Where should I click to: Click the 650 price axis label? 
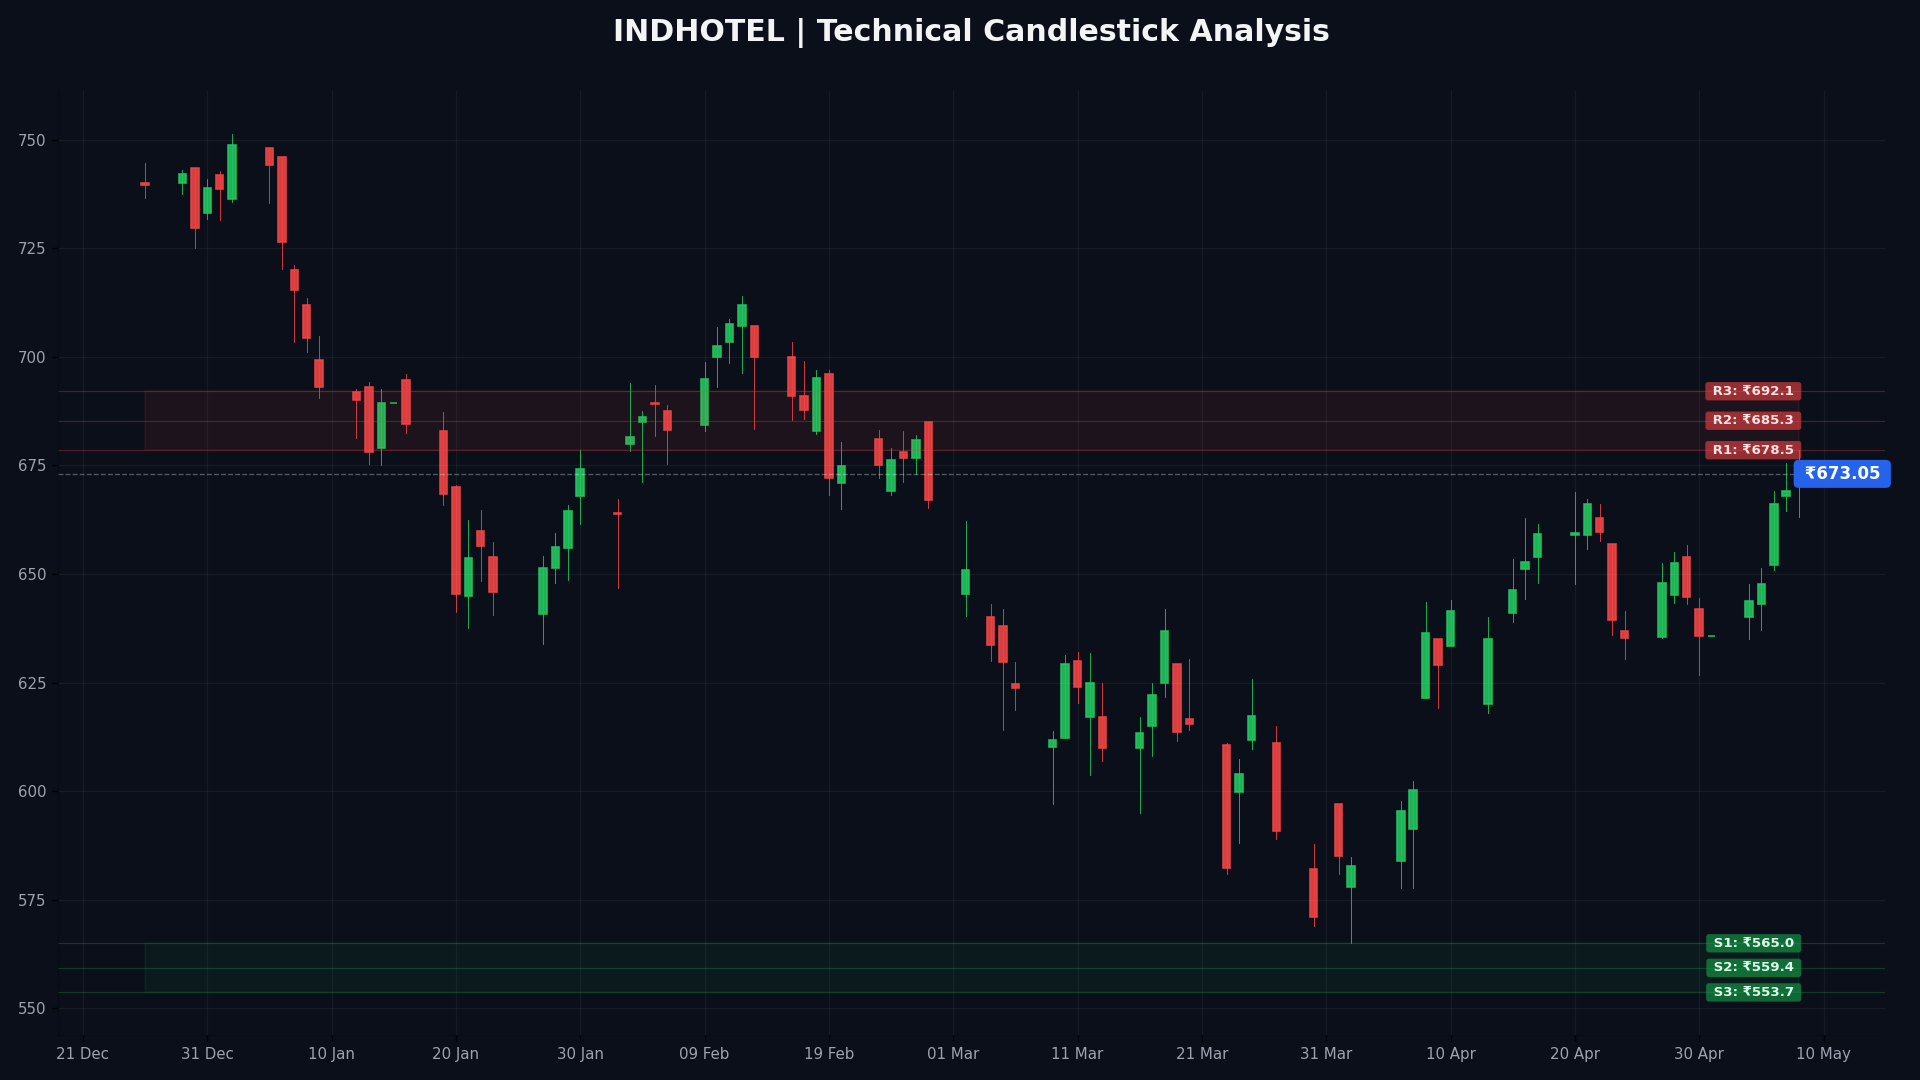click(31, 575)
